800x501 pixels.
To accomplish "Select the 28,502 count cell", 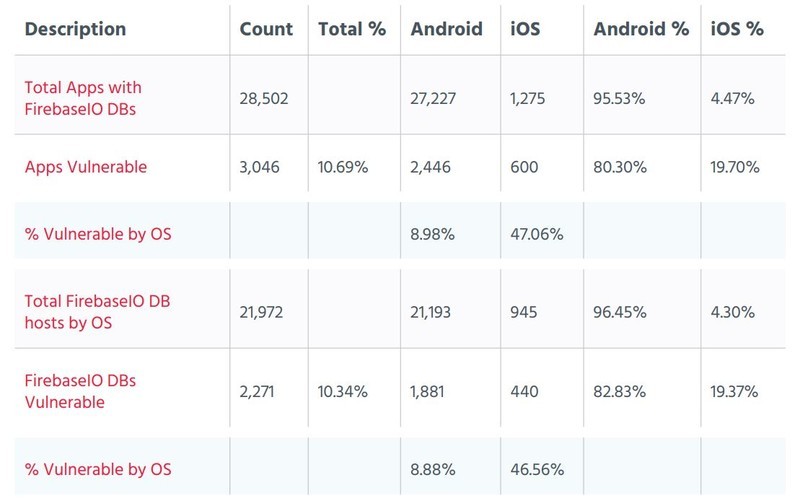I will click(264, 98).
